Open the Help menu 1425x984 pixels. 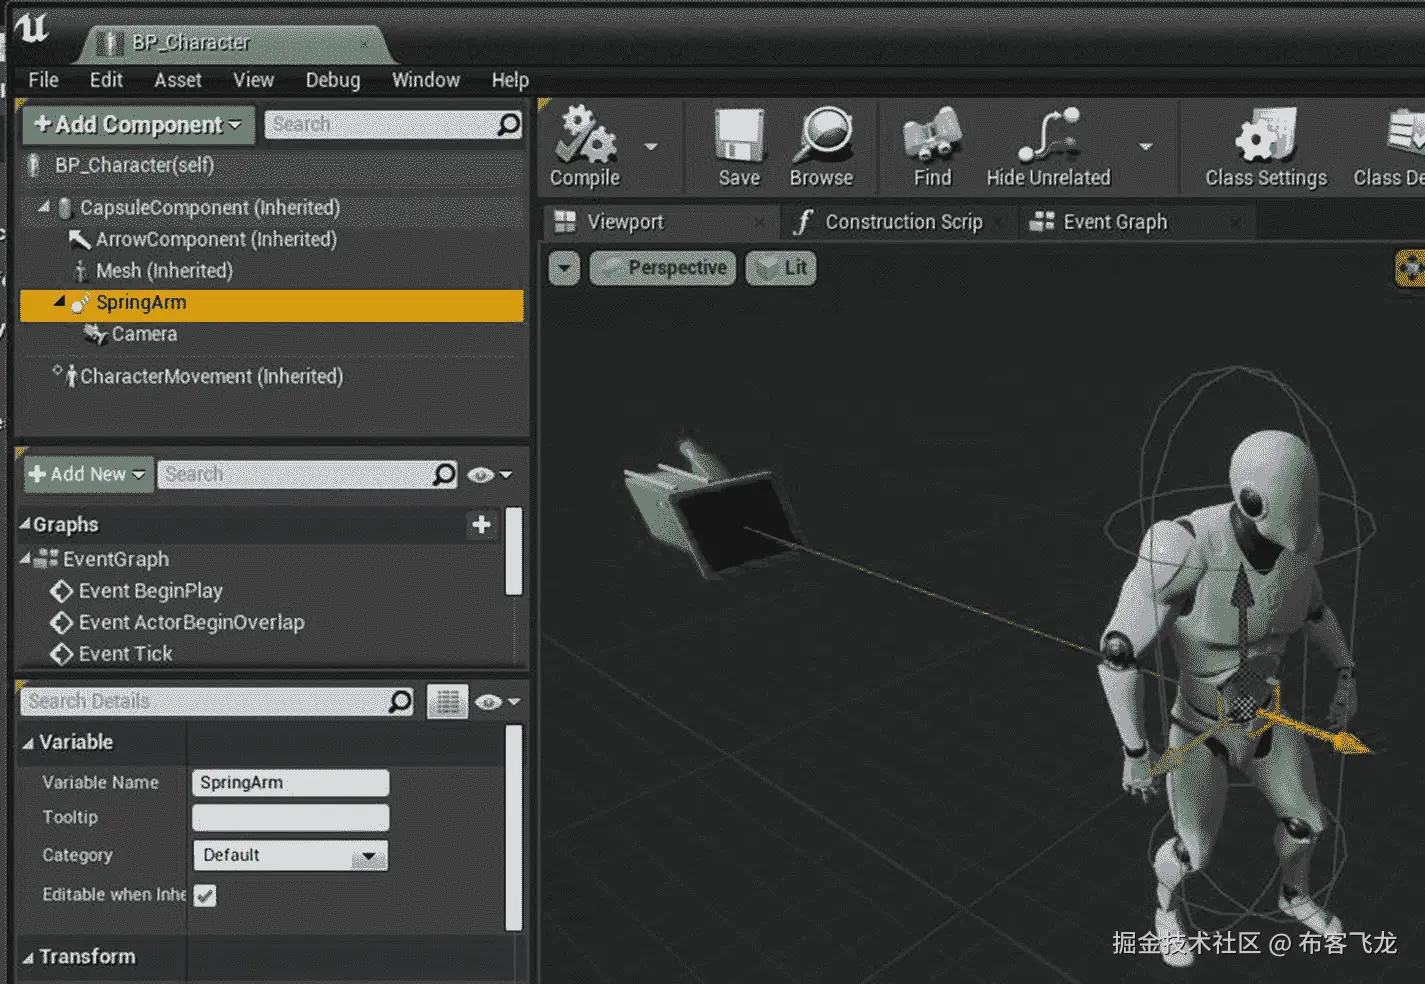click(x=510, y=80)
